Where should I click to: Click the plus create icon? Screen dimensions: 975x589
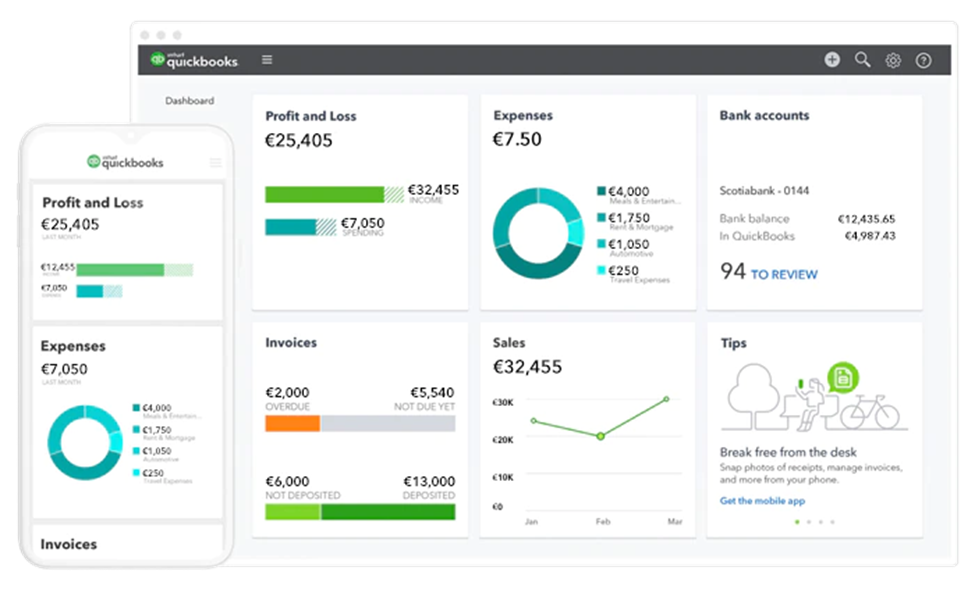(x=832, y=60)
